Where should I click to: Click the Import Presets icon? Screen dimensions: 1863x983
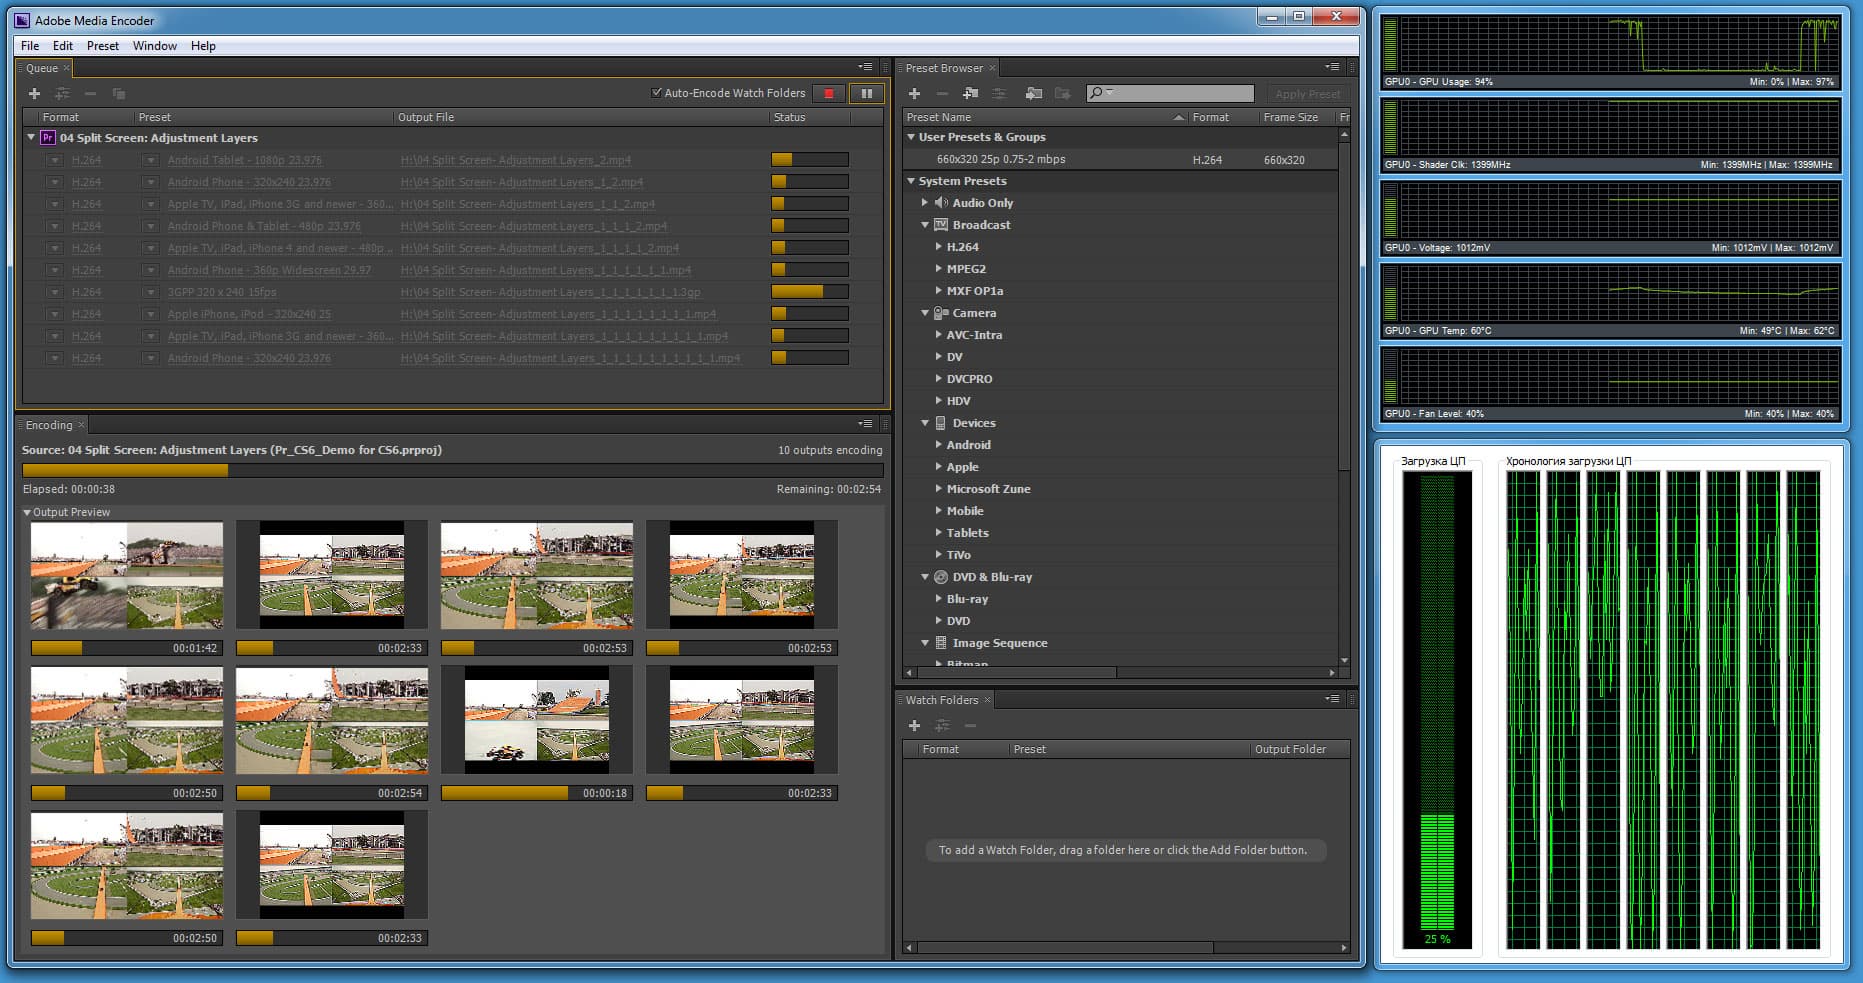click(1034, 93)
